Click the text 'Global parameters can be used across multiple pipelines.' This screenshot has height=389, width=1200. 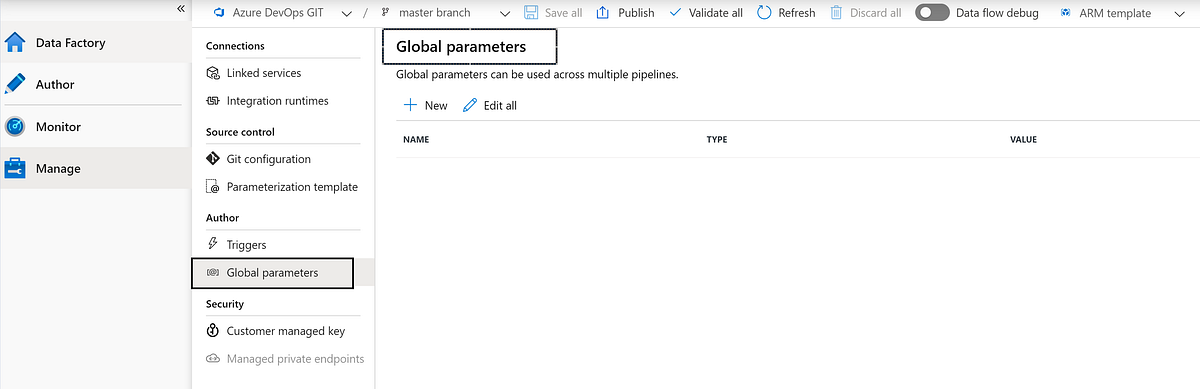pyautogui.click(x=537, y=75)
